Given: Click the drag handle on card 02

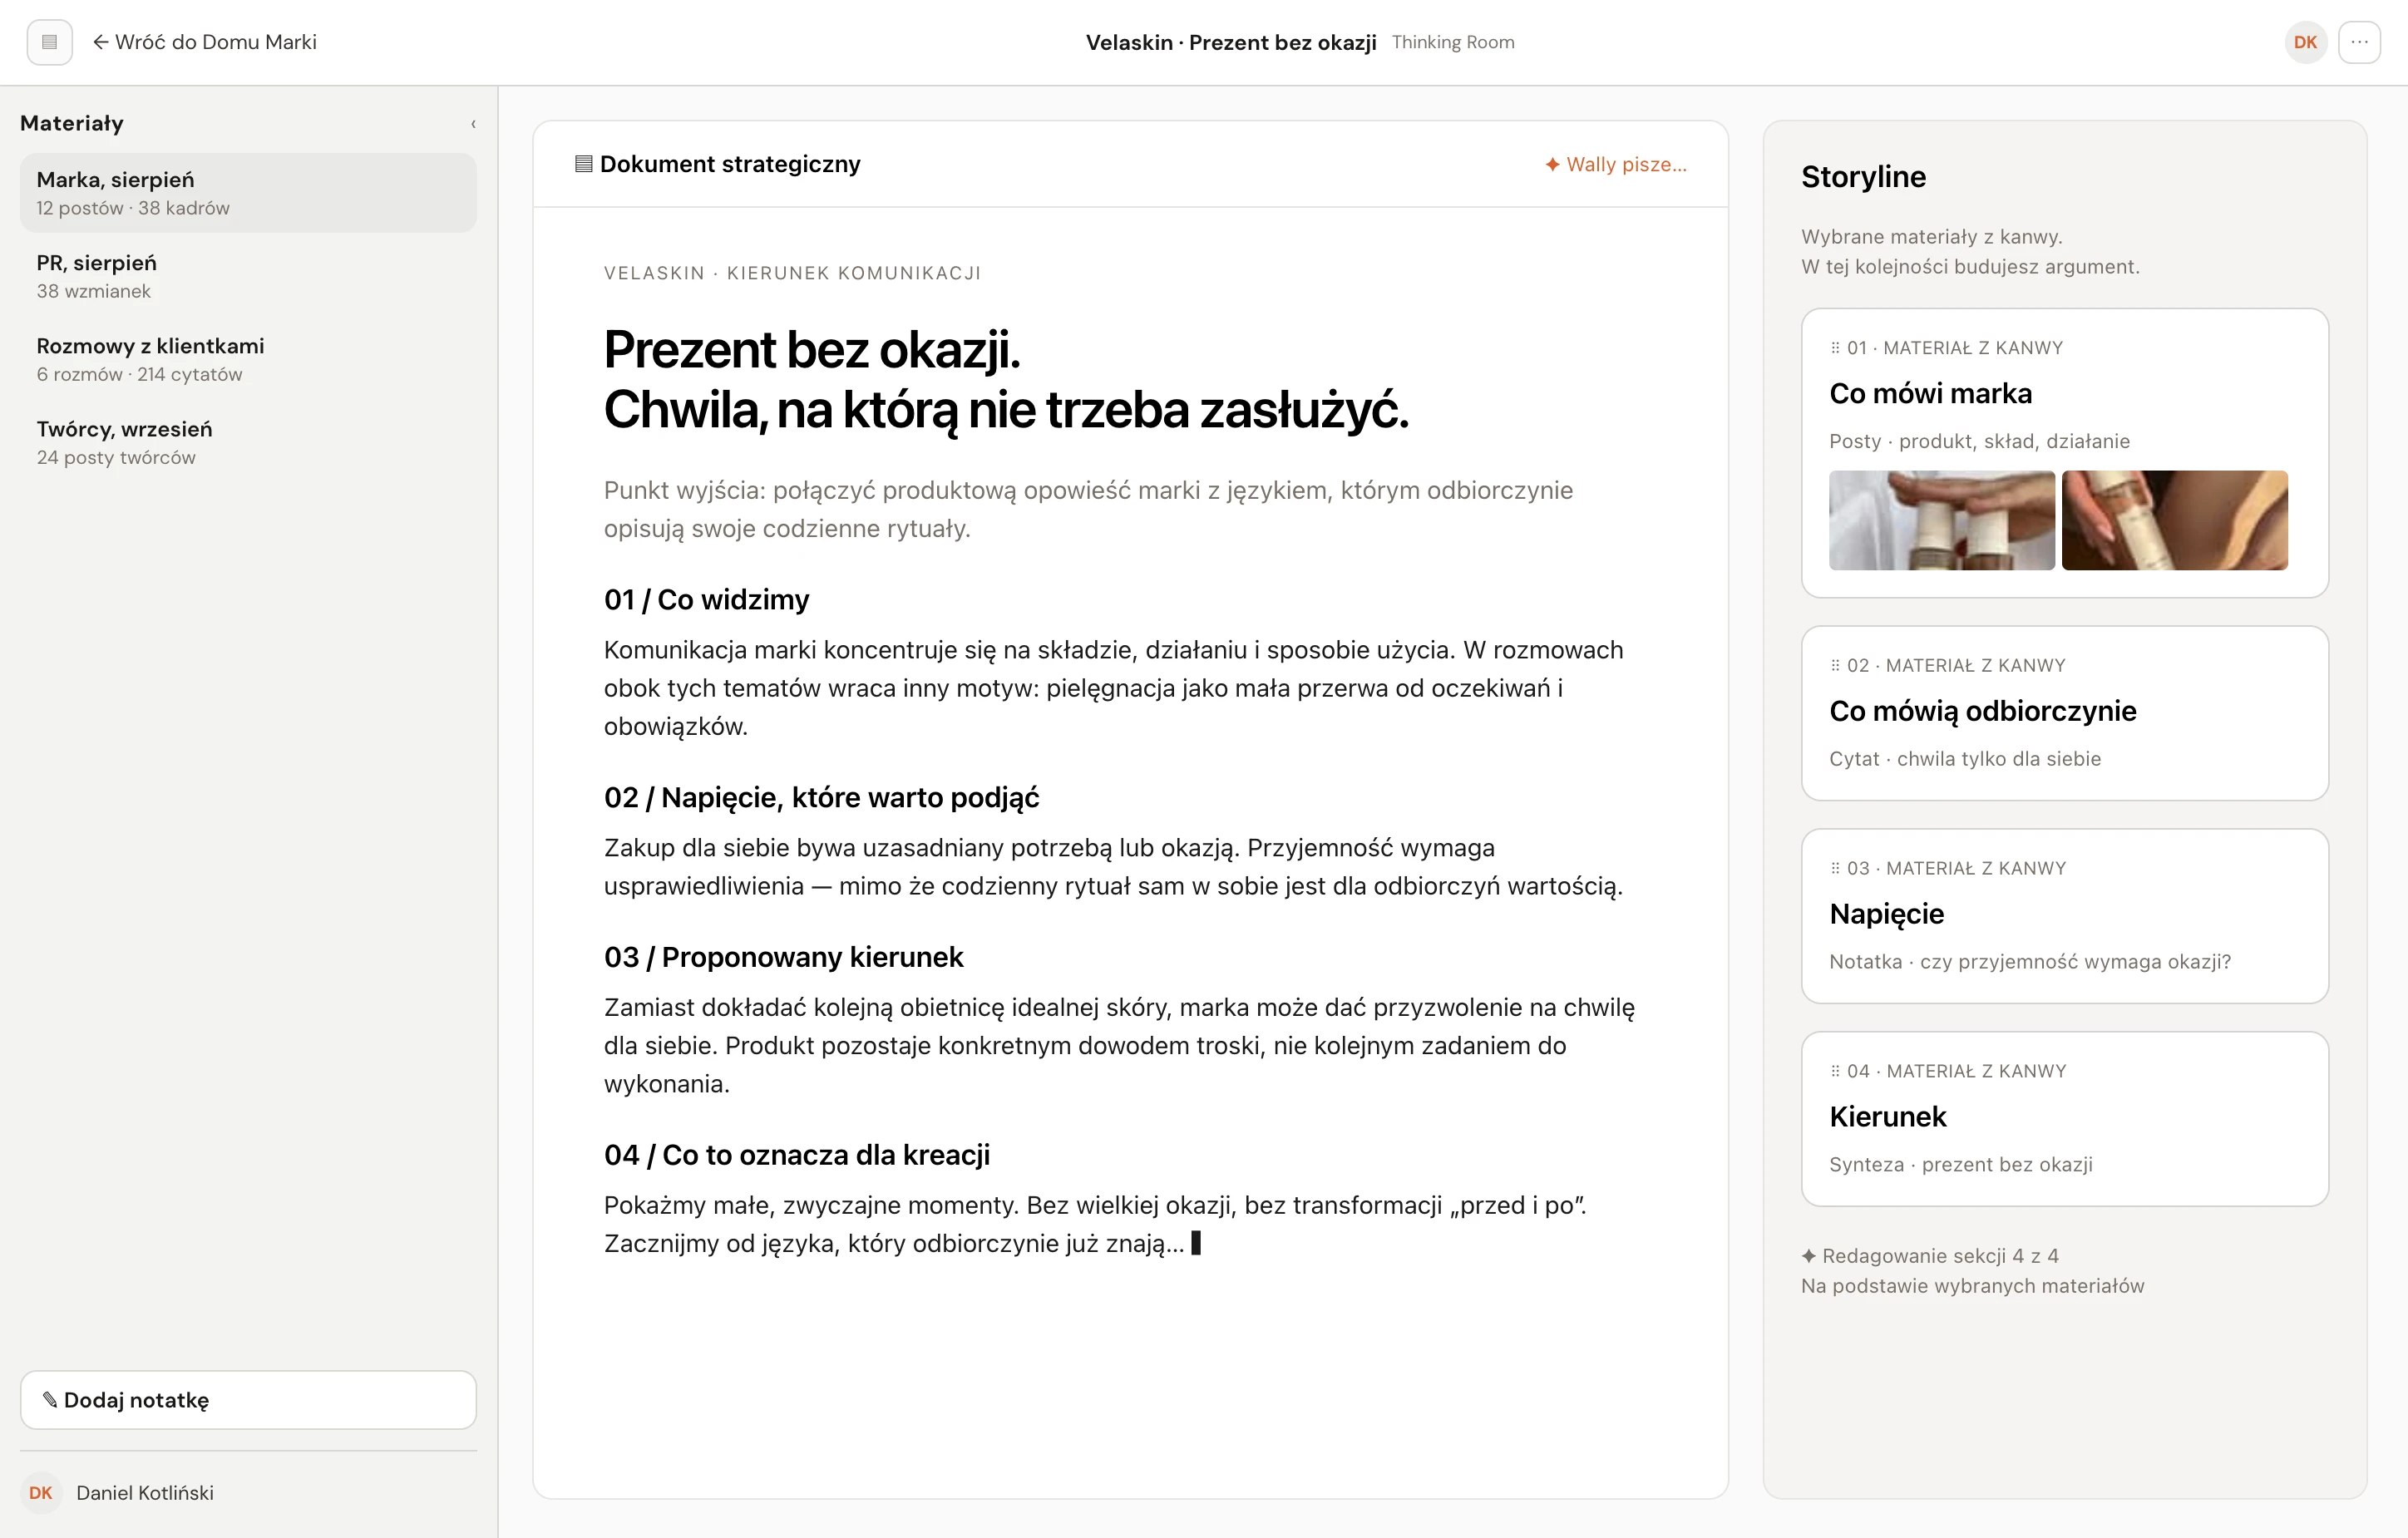Looking at the screenshot, I should click(x=1835, y=665).
